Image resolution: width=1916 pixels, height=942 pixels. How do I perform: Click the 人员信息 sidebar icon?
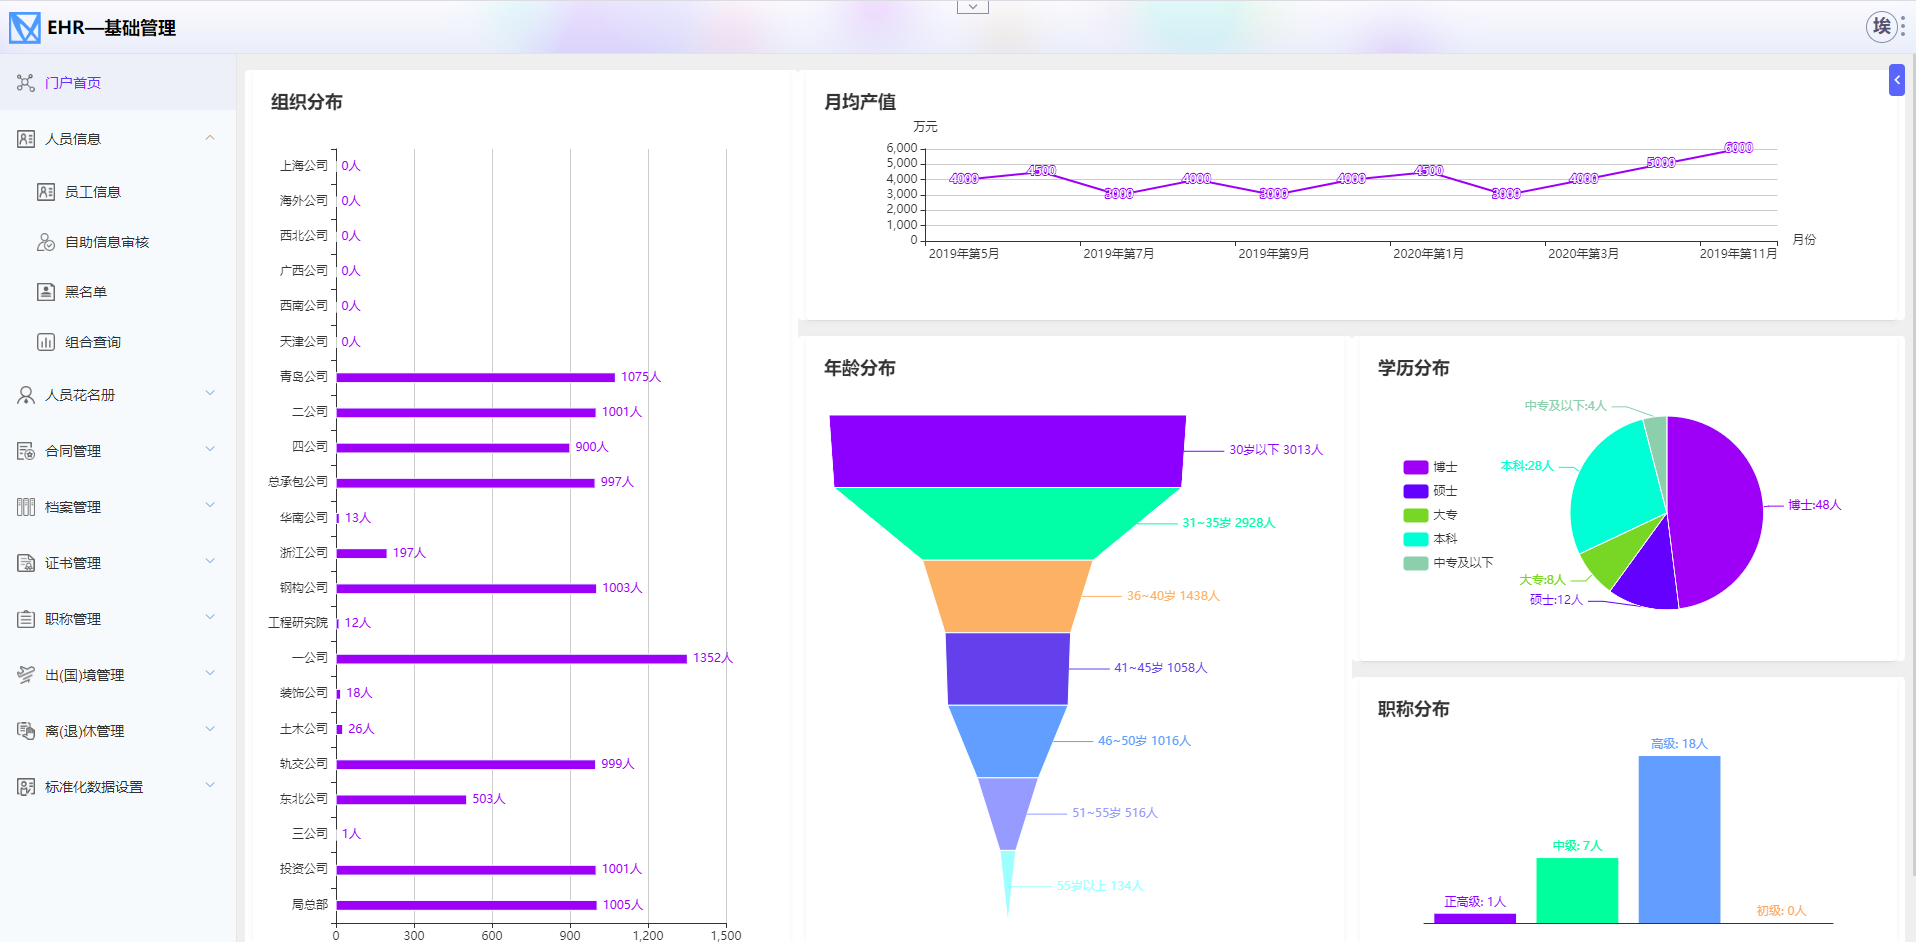(26, 139)
